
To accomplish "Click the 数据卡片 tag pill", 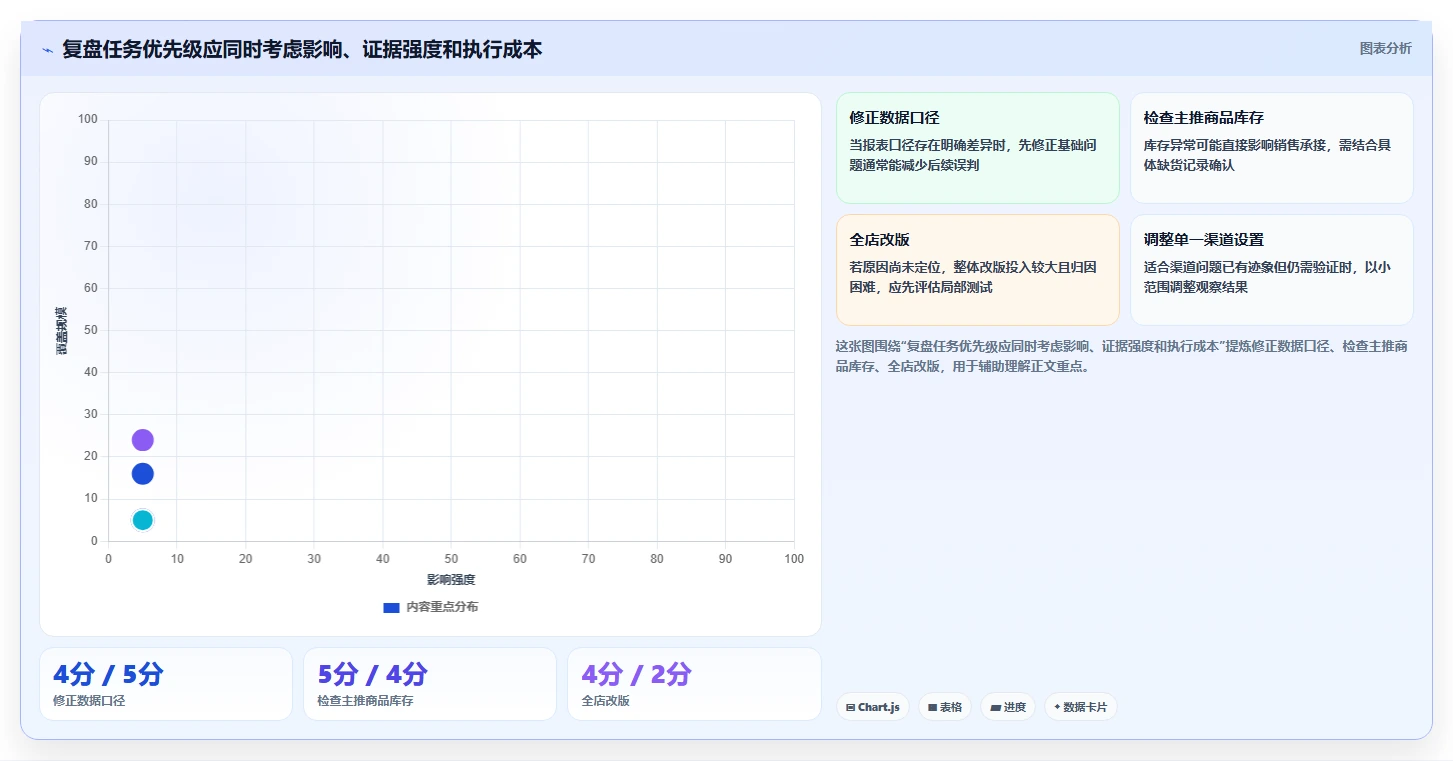I will (1081, 707).
